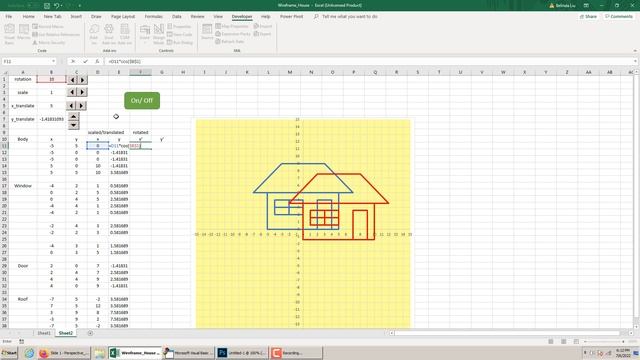Cancel the formula entry
Image resolution: width=640 pixels, height=360 pixels.
(x=73, y=61)
